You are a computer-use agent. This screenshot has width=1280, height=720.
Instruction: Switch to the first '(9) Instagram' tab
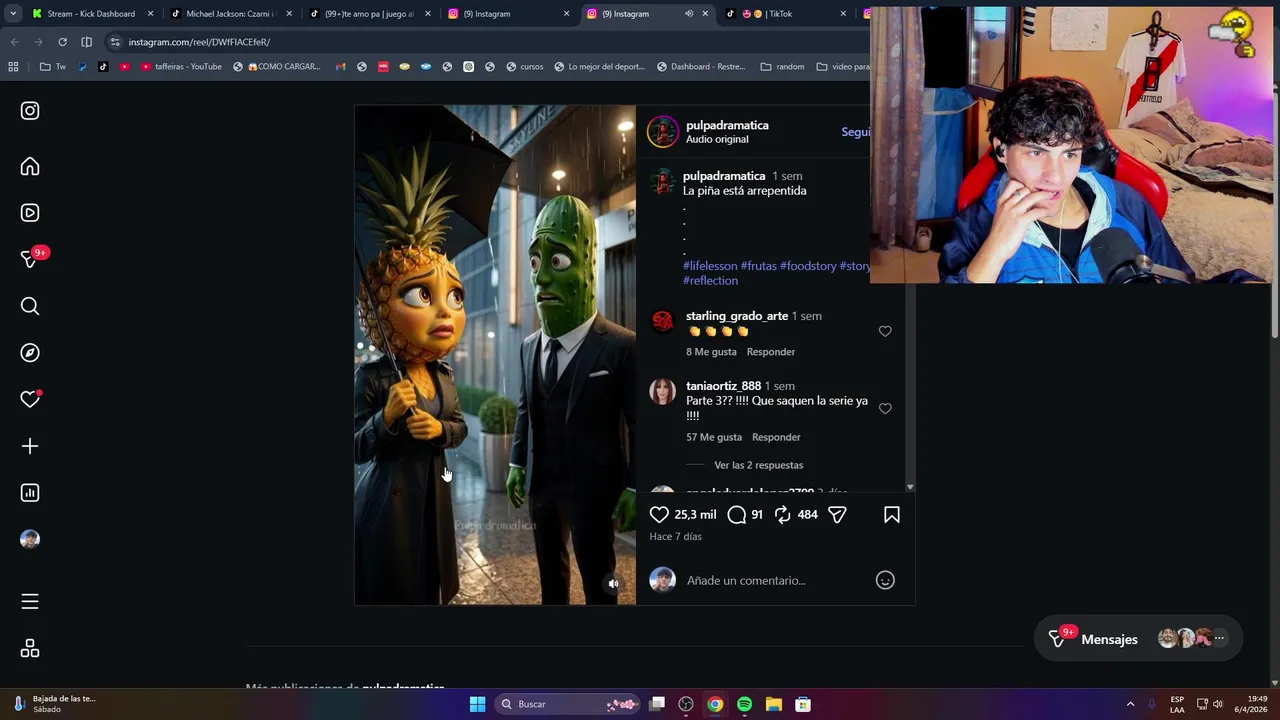point(508,14)
